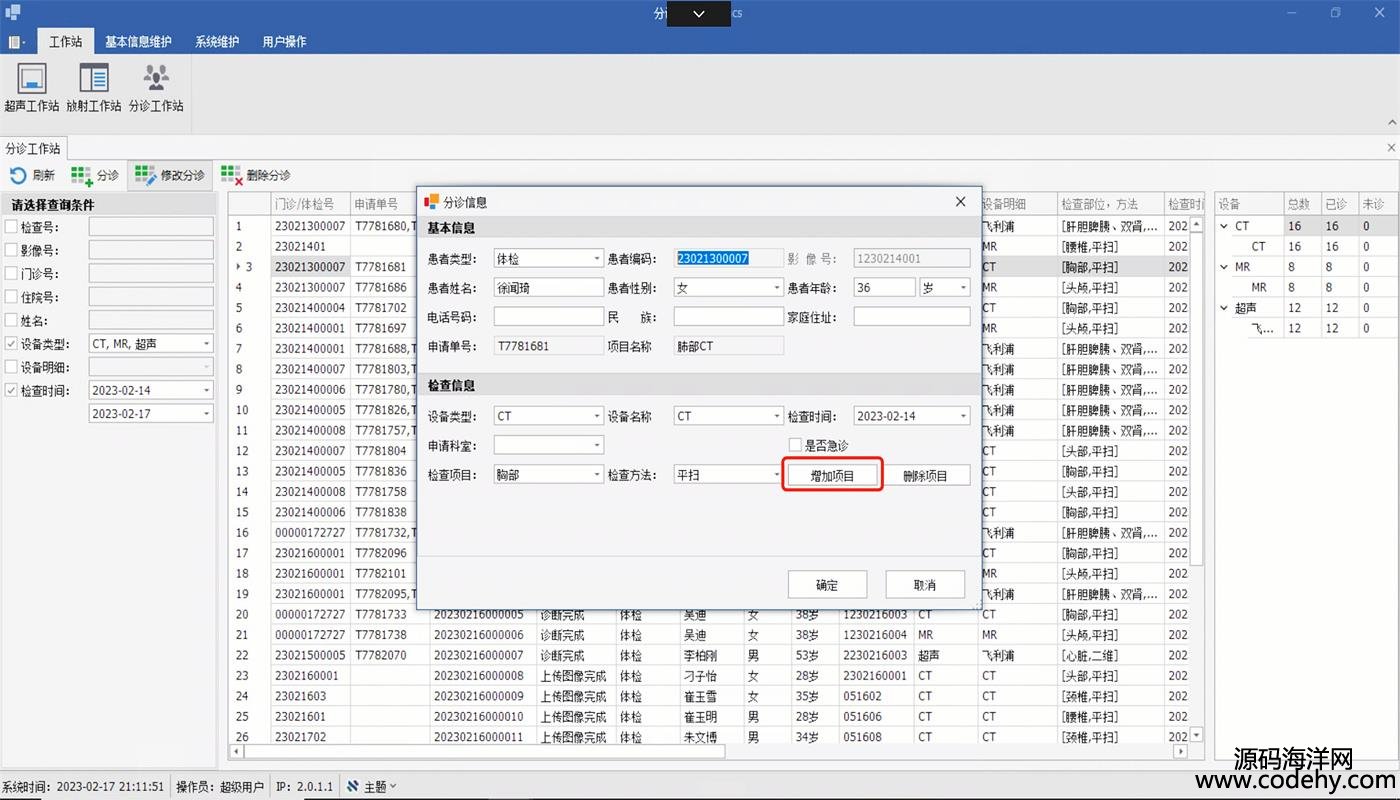Click the horizontal scrollbar under the table
Screen dimensions: 1400x800
click(700, 751)
